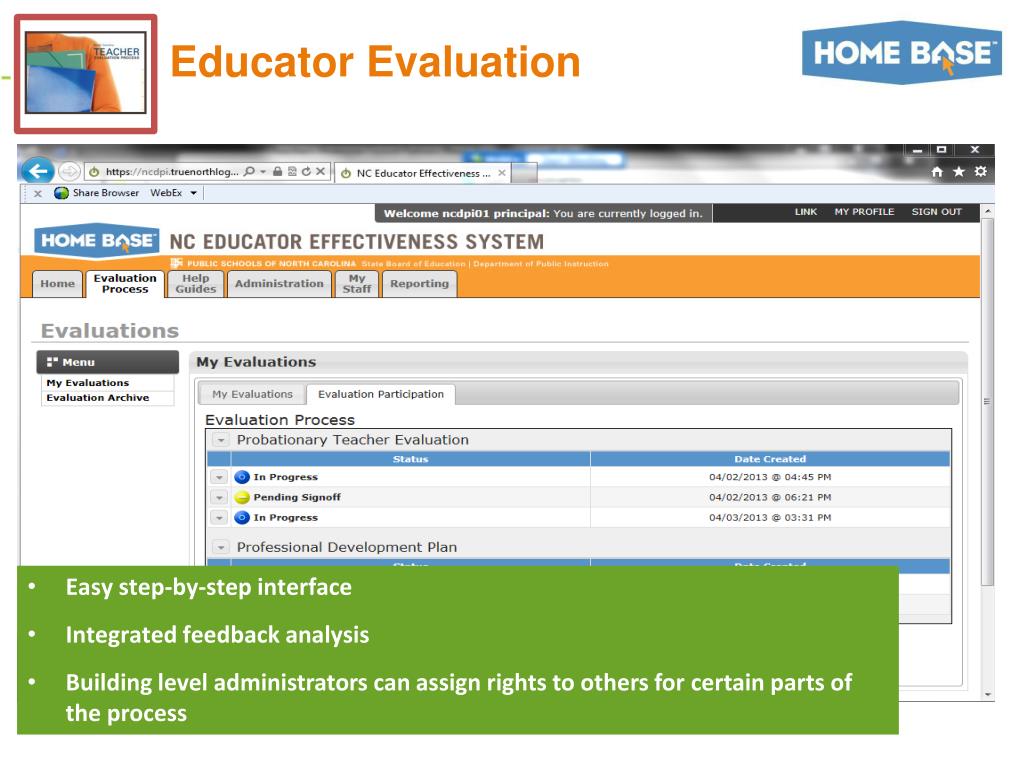Image resolution: width=1024 pixels, height=768 pixels.
Task: Minimize the browser window
Action: pyautogui.click(x=917, y=150)
